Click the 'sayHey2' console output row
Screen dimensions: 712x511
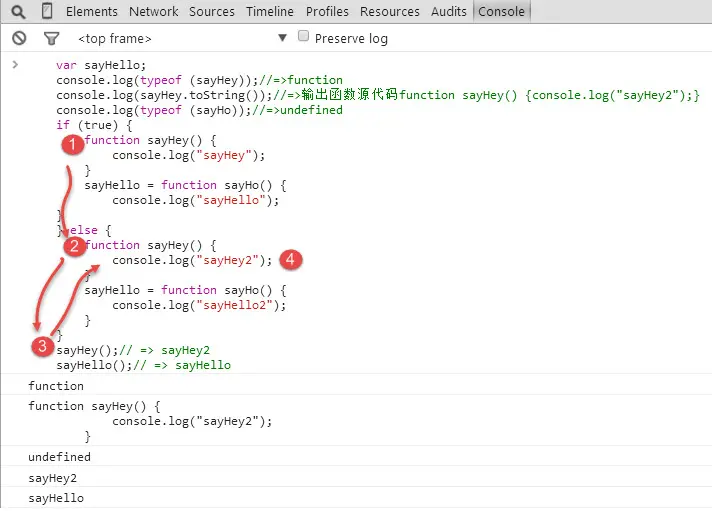pos(356,477)
